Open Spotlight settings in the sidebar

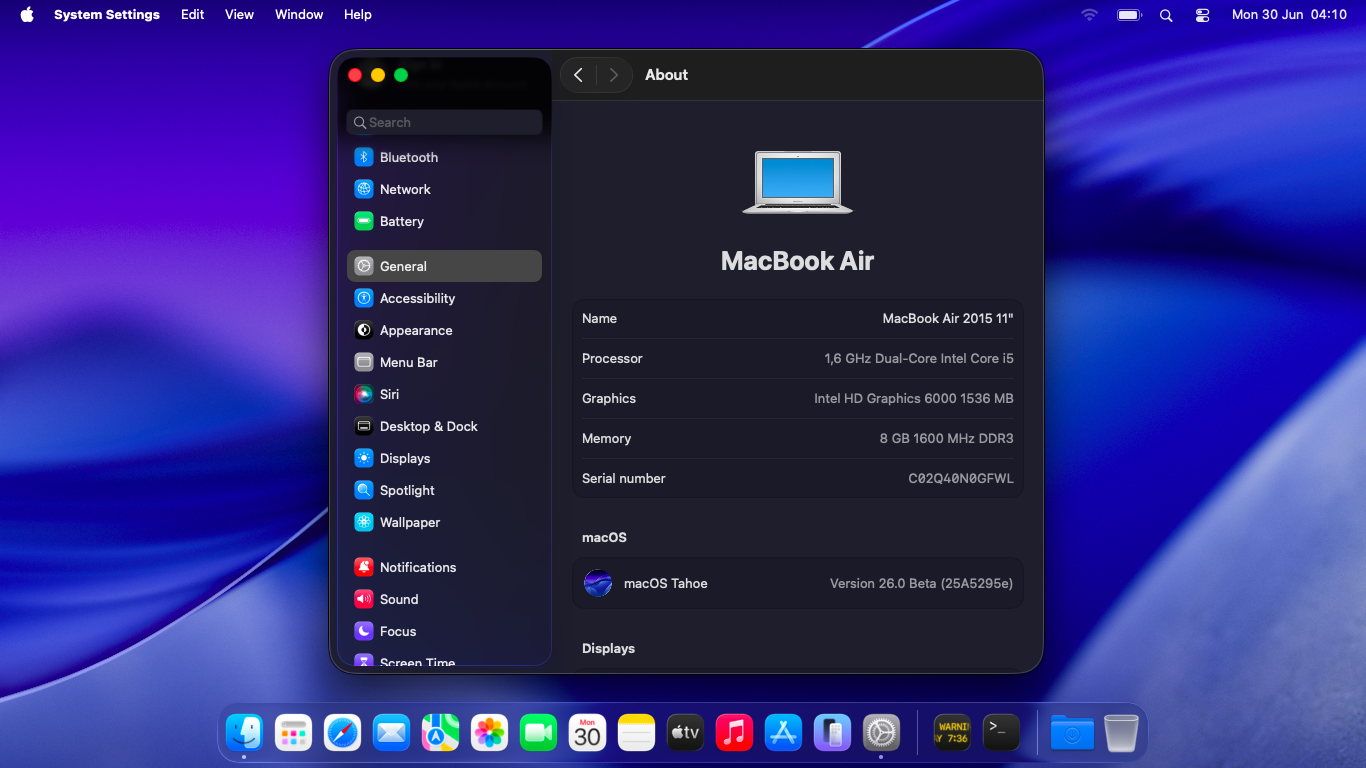[444, 490]
